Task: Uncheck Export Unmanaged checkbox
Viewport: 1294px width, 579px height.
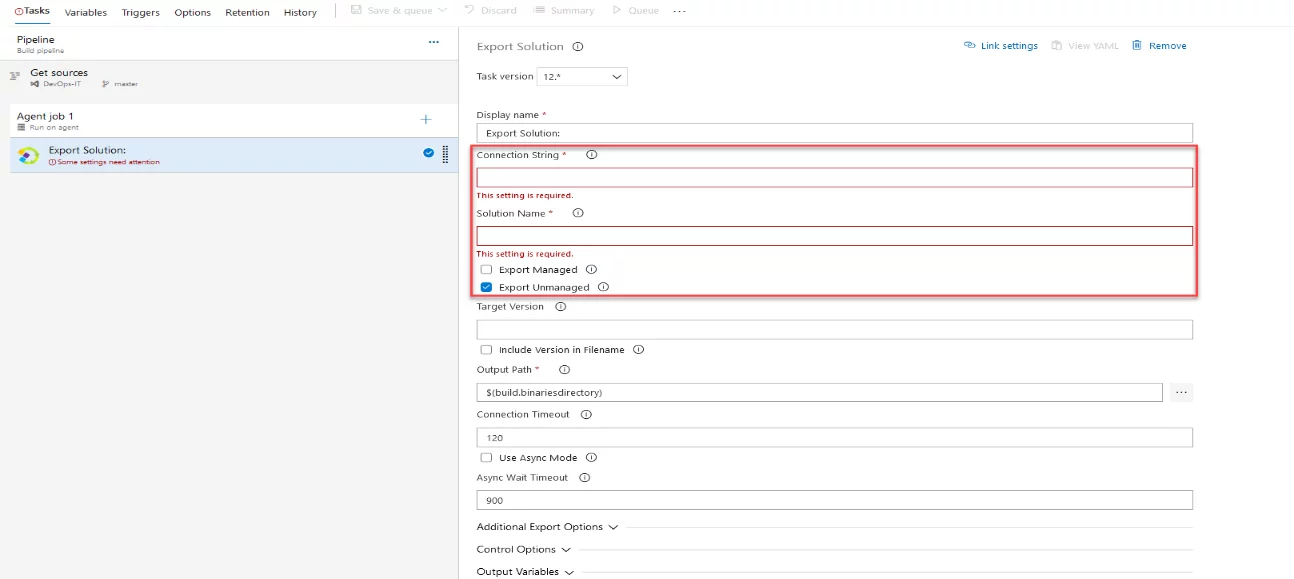Action: tap(486, 287)
